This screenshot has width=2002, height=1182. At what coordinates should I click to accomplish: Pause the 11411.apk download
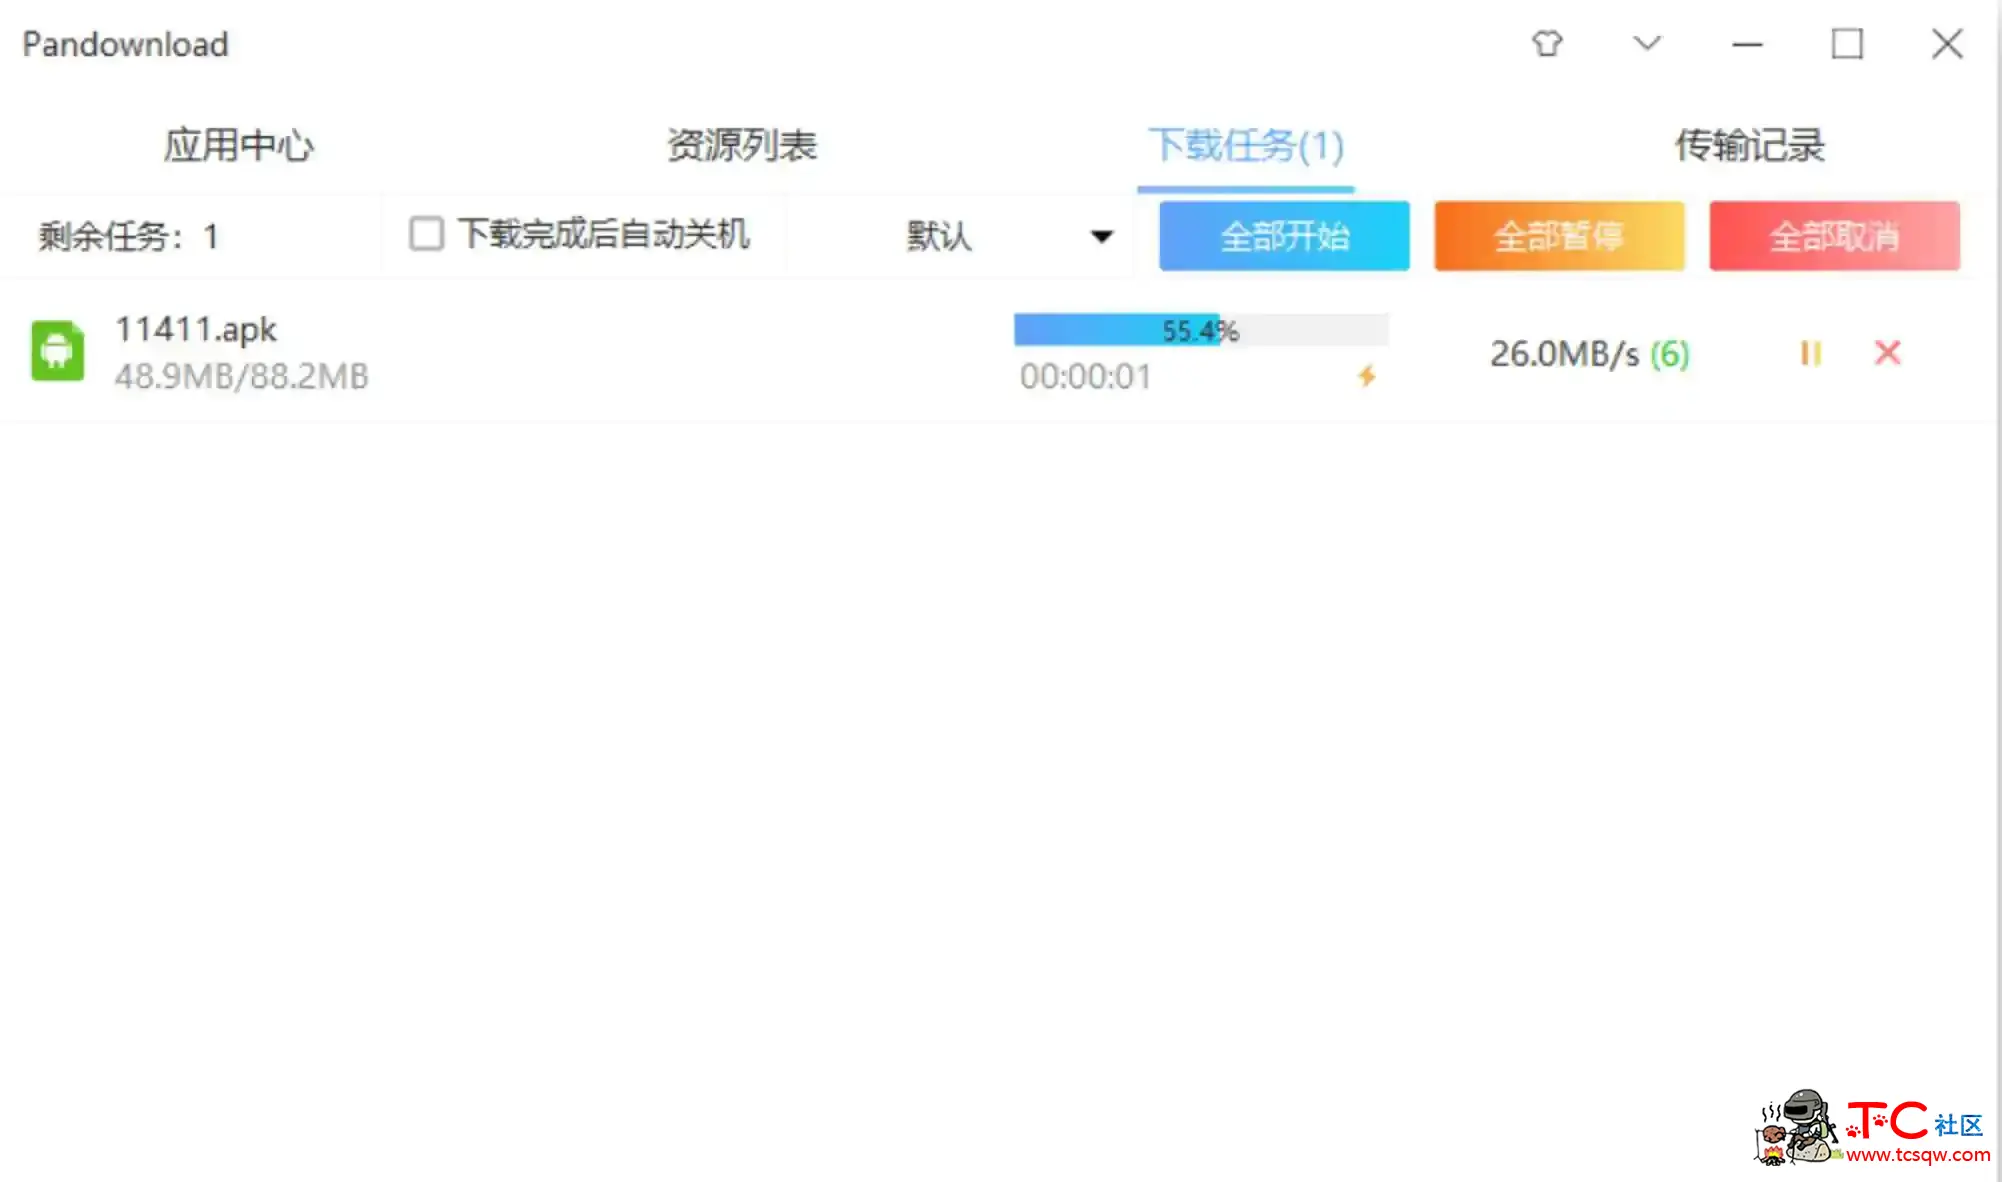(x=1811, y=353)
